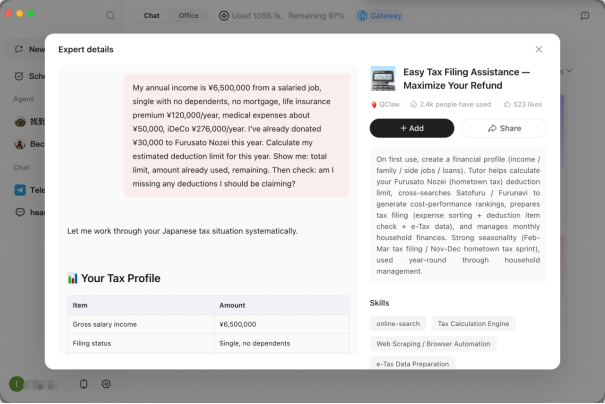Click the 523 likes thumbs-up icon
The image size is (605, 404).
pos(507,105)
